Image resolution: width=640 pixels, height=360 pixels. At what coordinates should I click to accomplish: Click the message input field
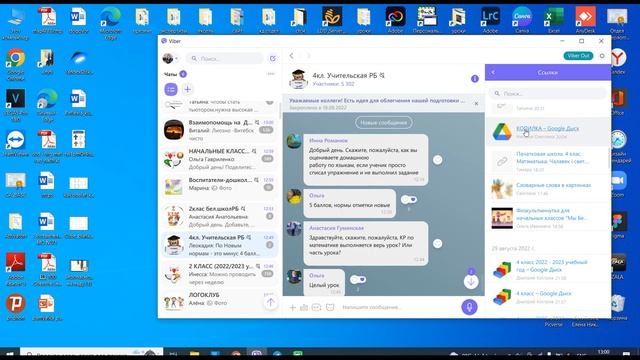(x=398, y=307)
